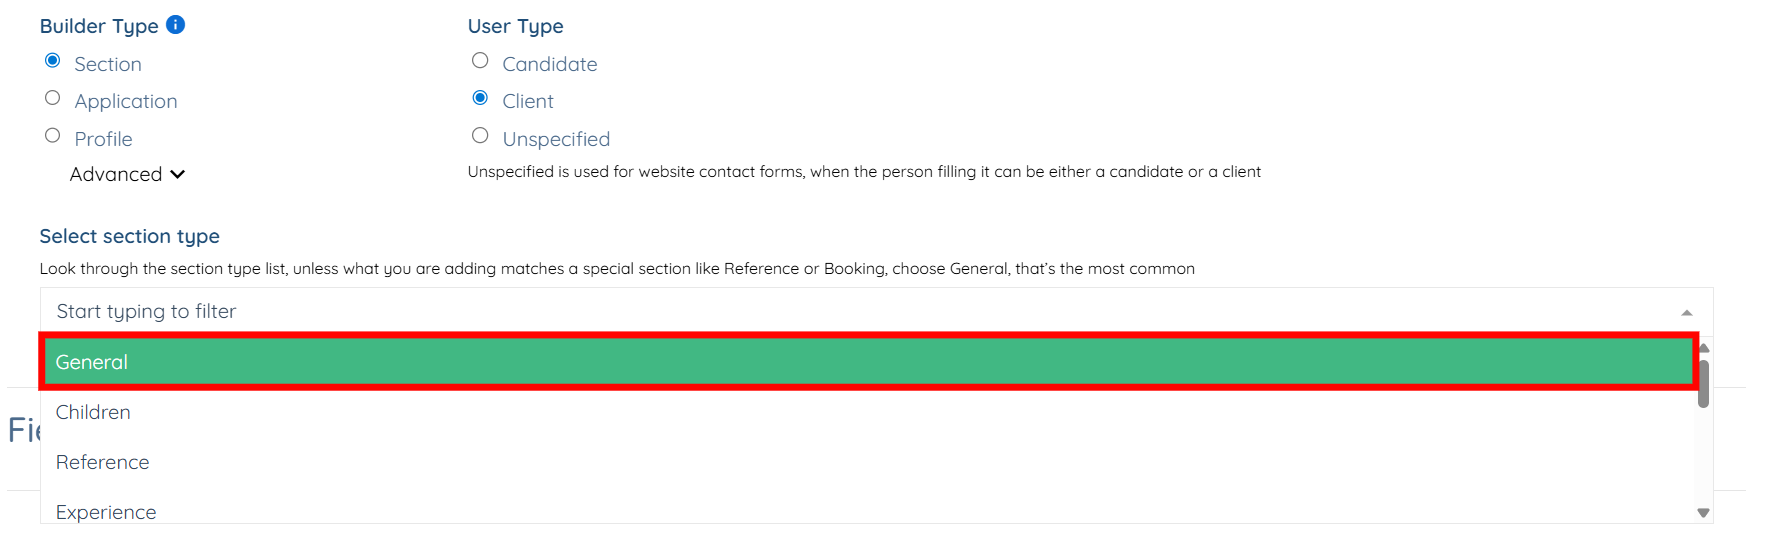Viewport: 1792px width, 538px height.
Task: Click the Builder Type heading label
Action: coord(99,26)
